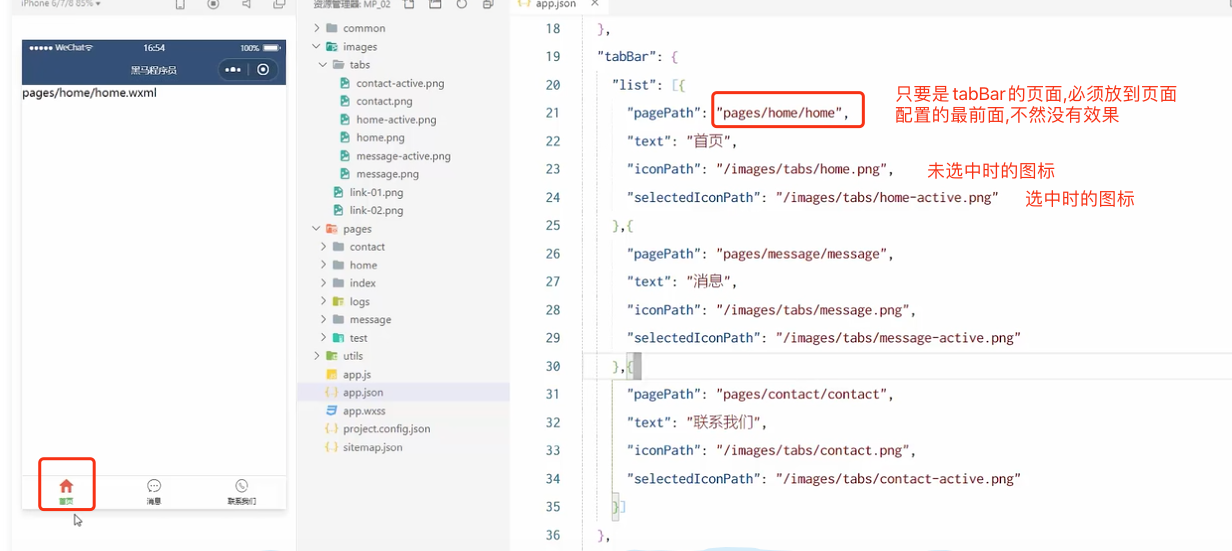Click the "联系我们" text value on line 32
The image size is (1232, 551).
tap(726, 422)
